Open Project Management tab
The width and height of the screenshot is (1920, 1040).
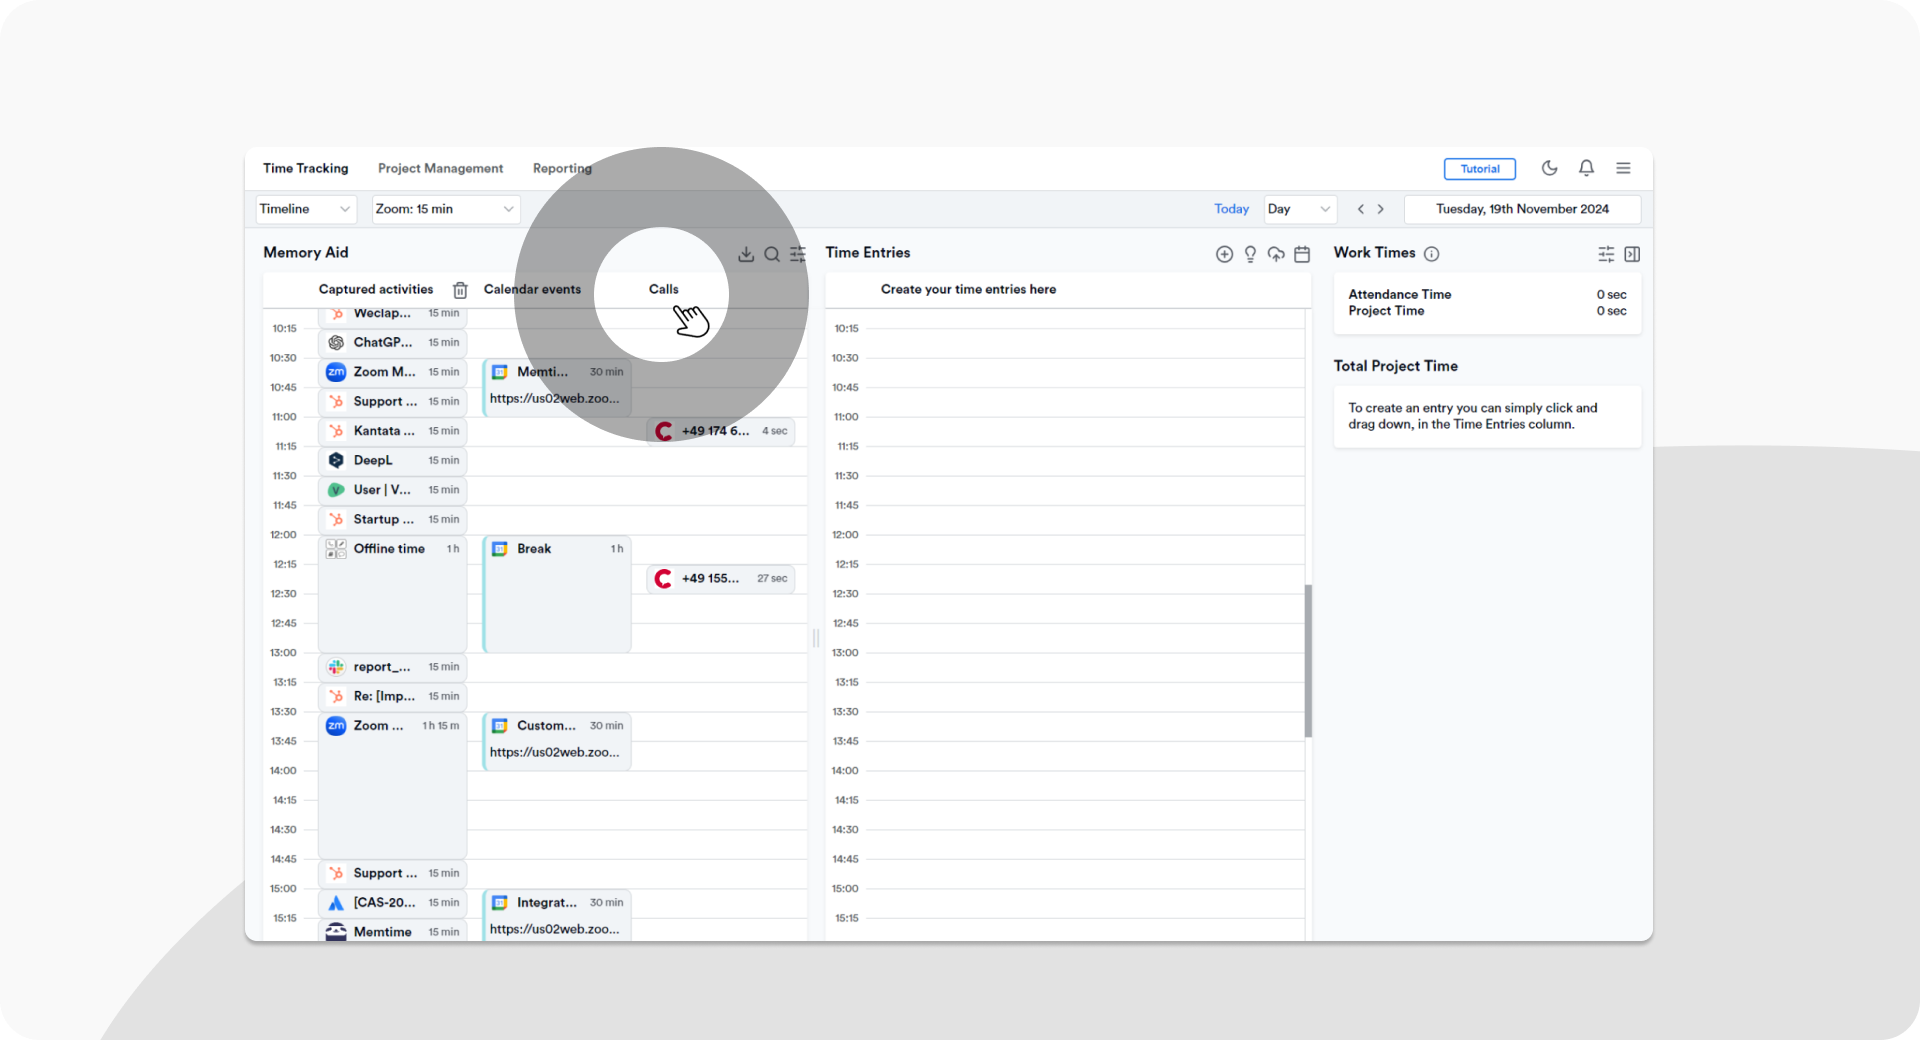(x=440, y=168)
